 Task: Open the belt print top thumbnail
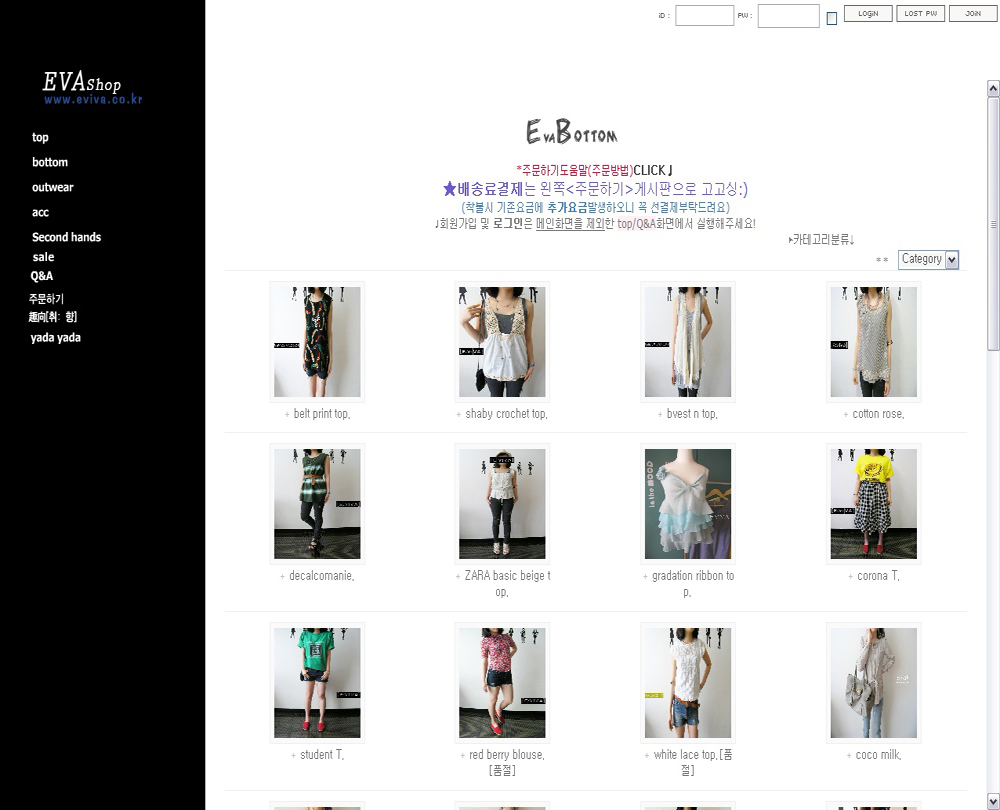pos(317,342)
